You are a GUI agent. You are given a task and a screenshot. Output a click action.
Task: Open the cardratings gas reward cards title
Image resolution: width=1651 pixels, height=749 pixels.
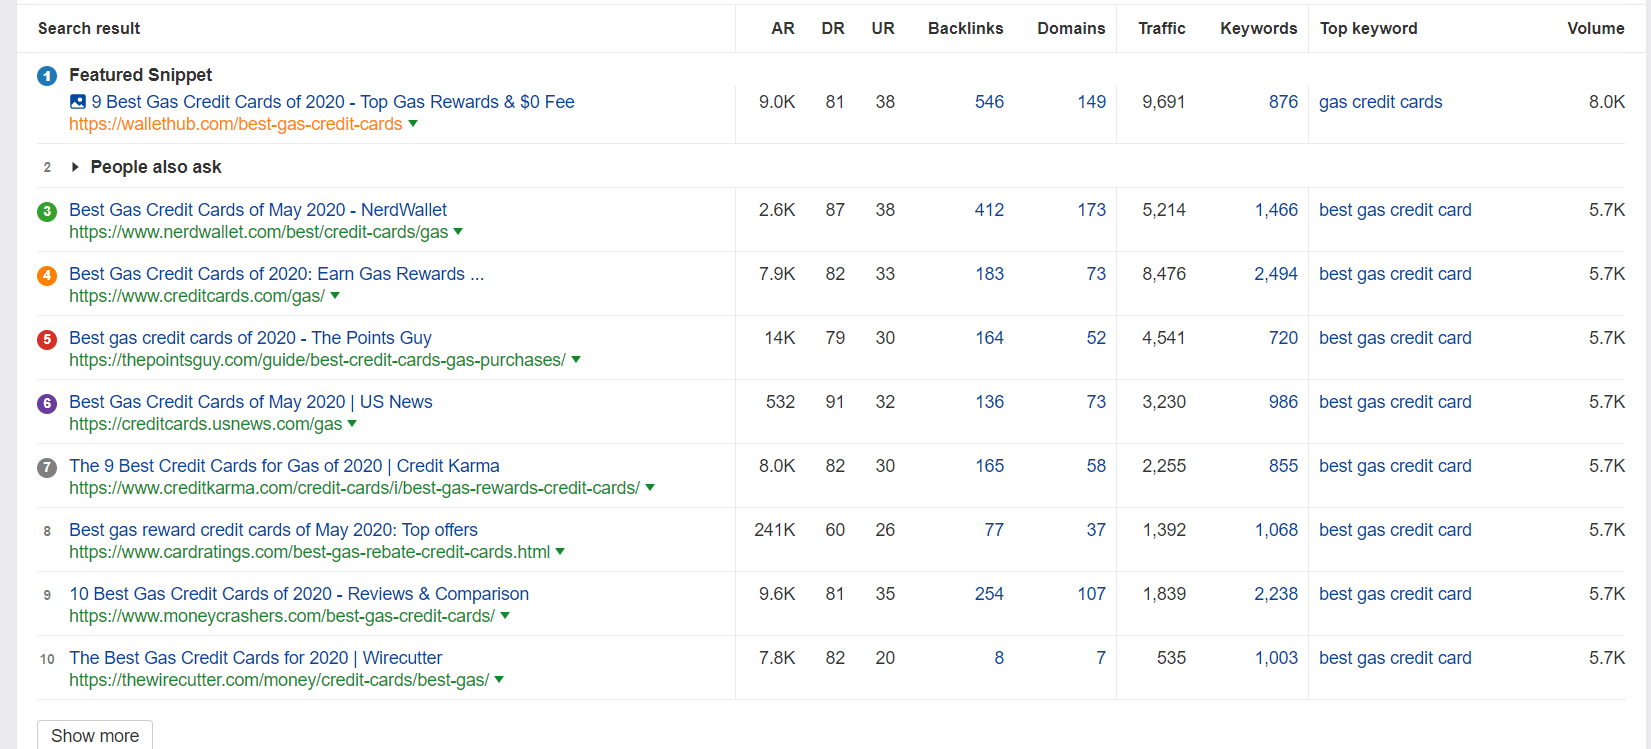pos(273,530)
